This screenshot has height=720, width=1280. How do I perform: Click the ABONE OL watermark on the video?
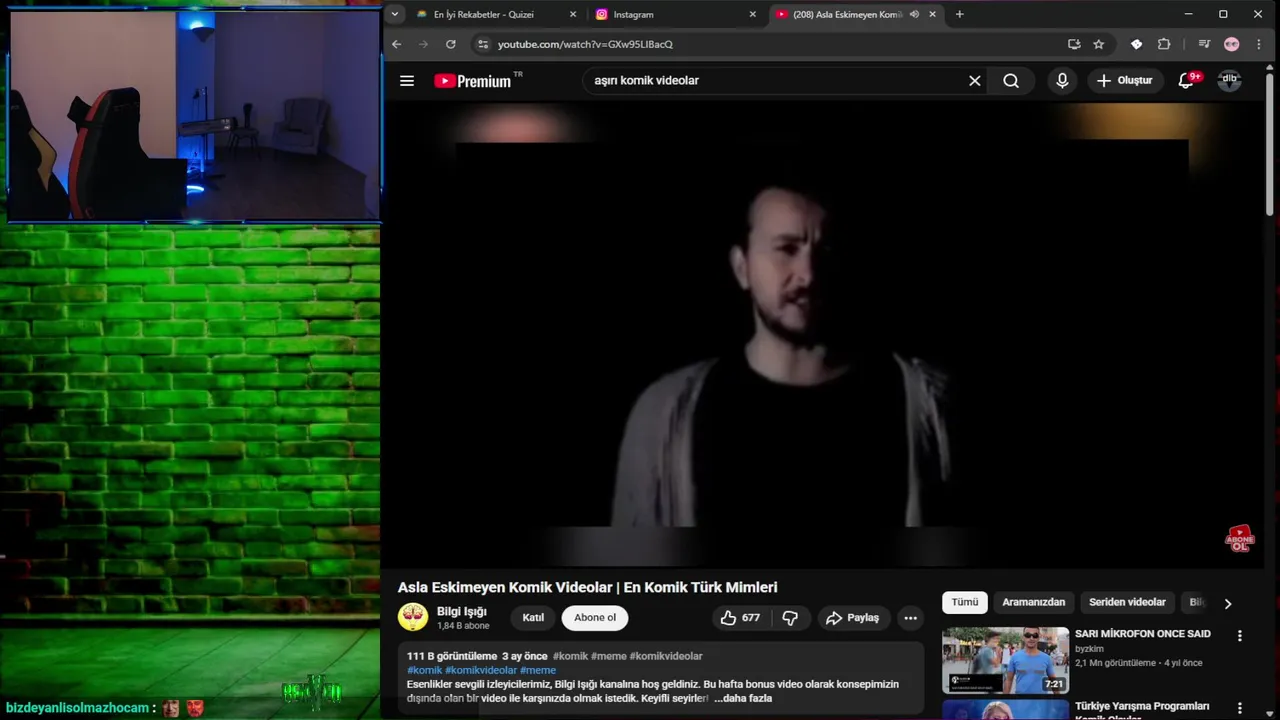click(x=1240, y=539)
